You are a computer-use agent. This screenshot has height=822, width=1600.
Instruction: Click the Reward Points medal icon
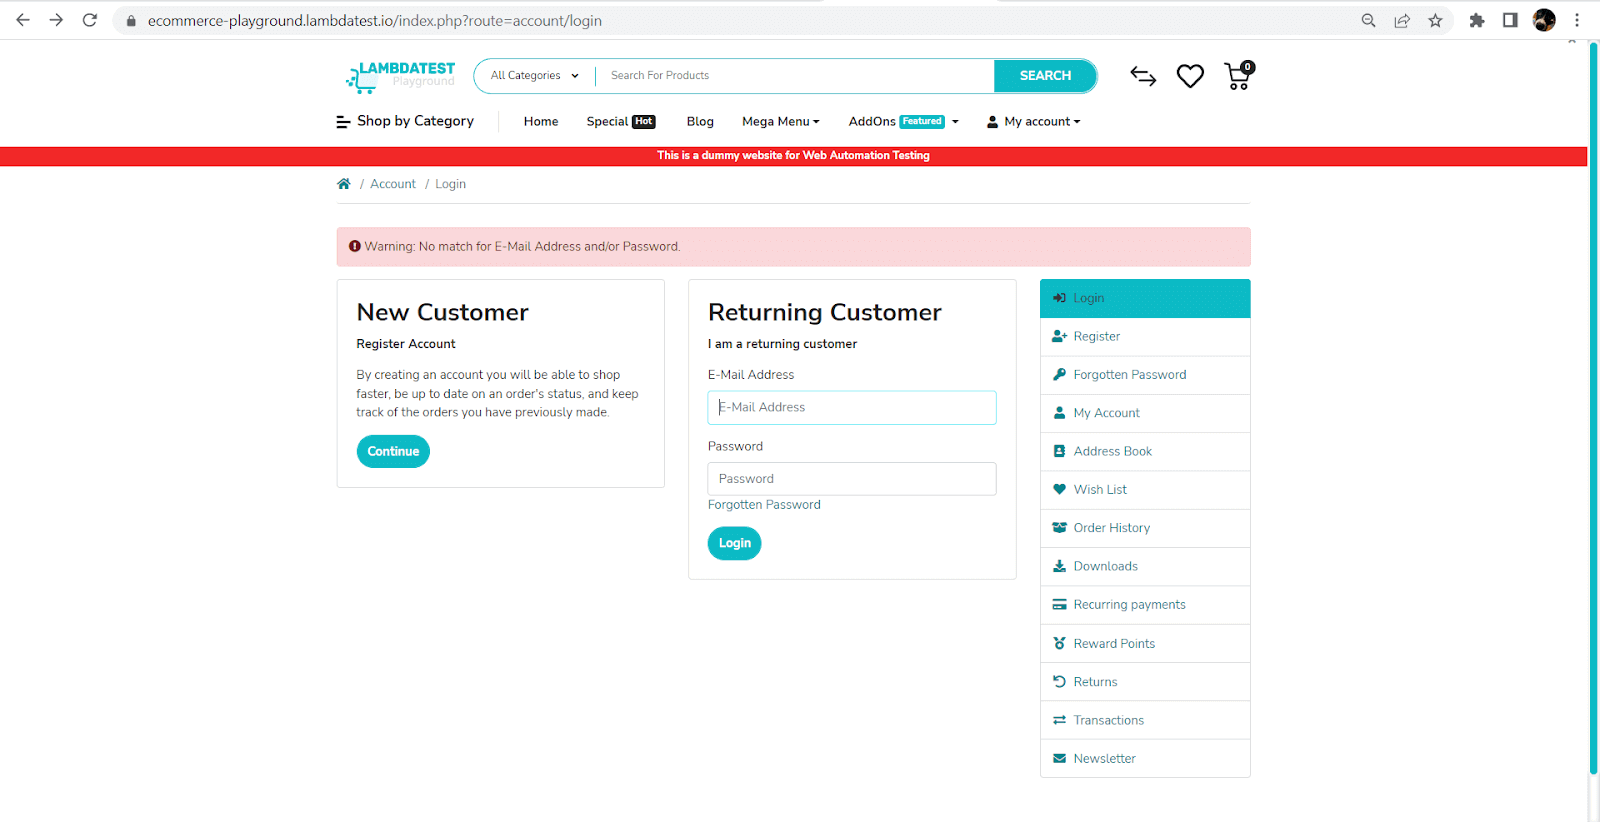pyautogui.click(x=1060, y=643)
